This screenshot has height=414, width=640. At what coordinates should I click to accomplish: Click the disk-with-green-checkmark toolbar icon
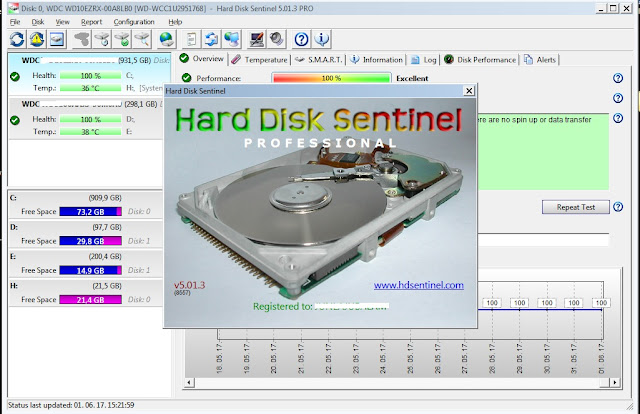[122, 40]
